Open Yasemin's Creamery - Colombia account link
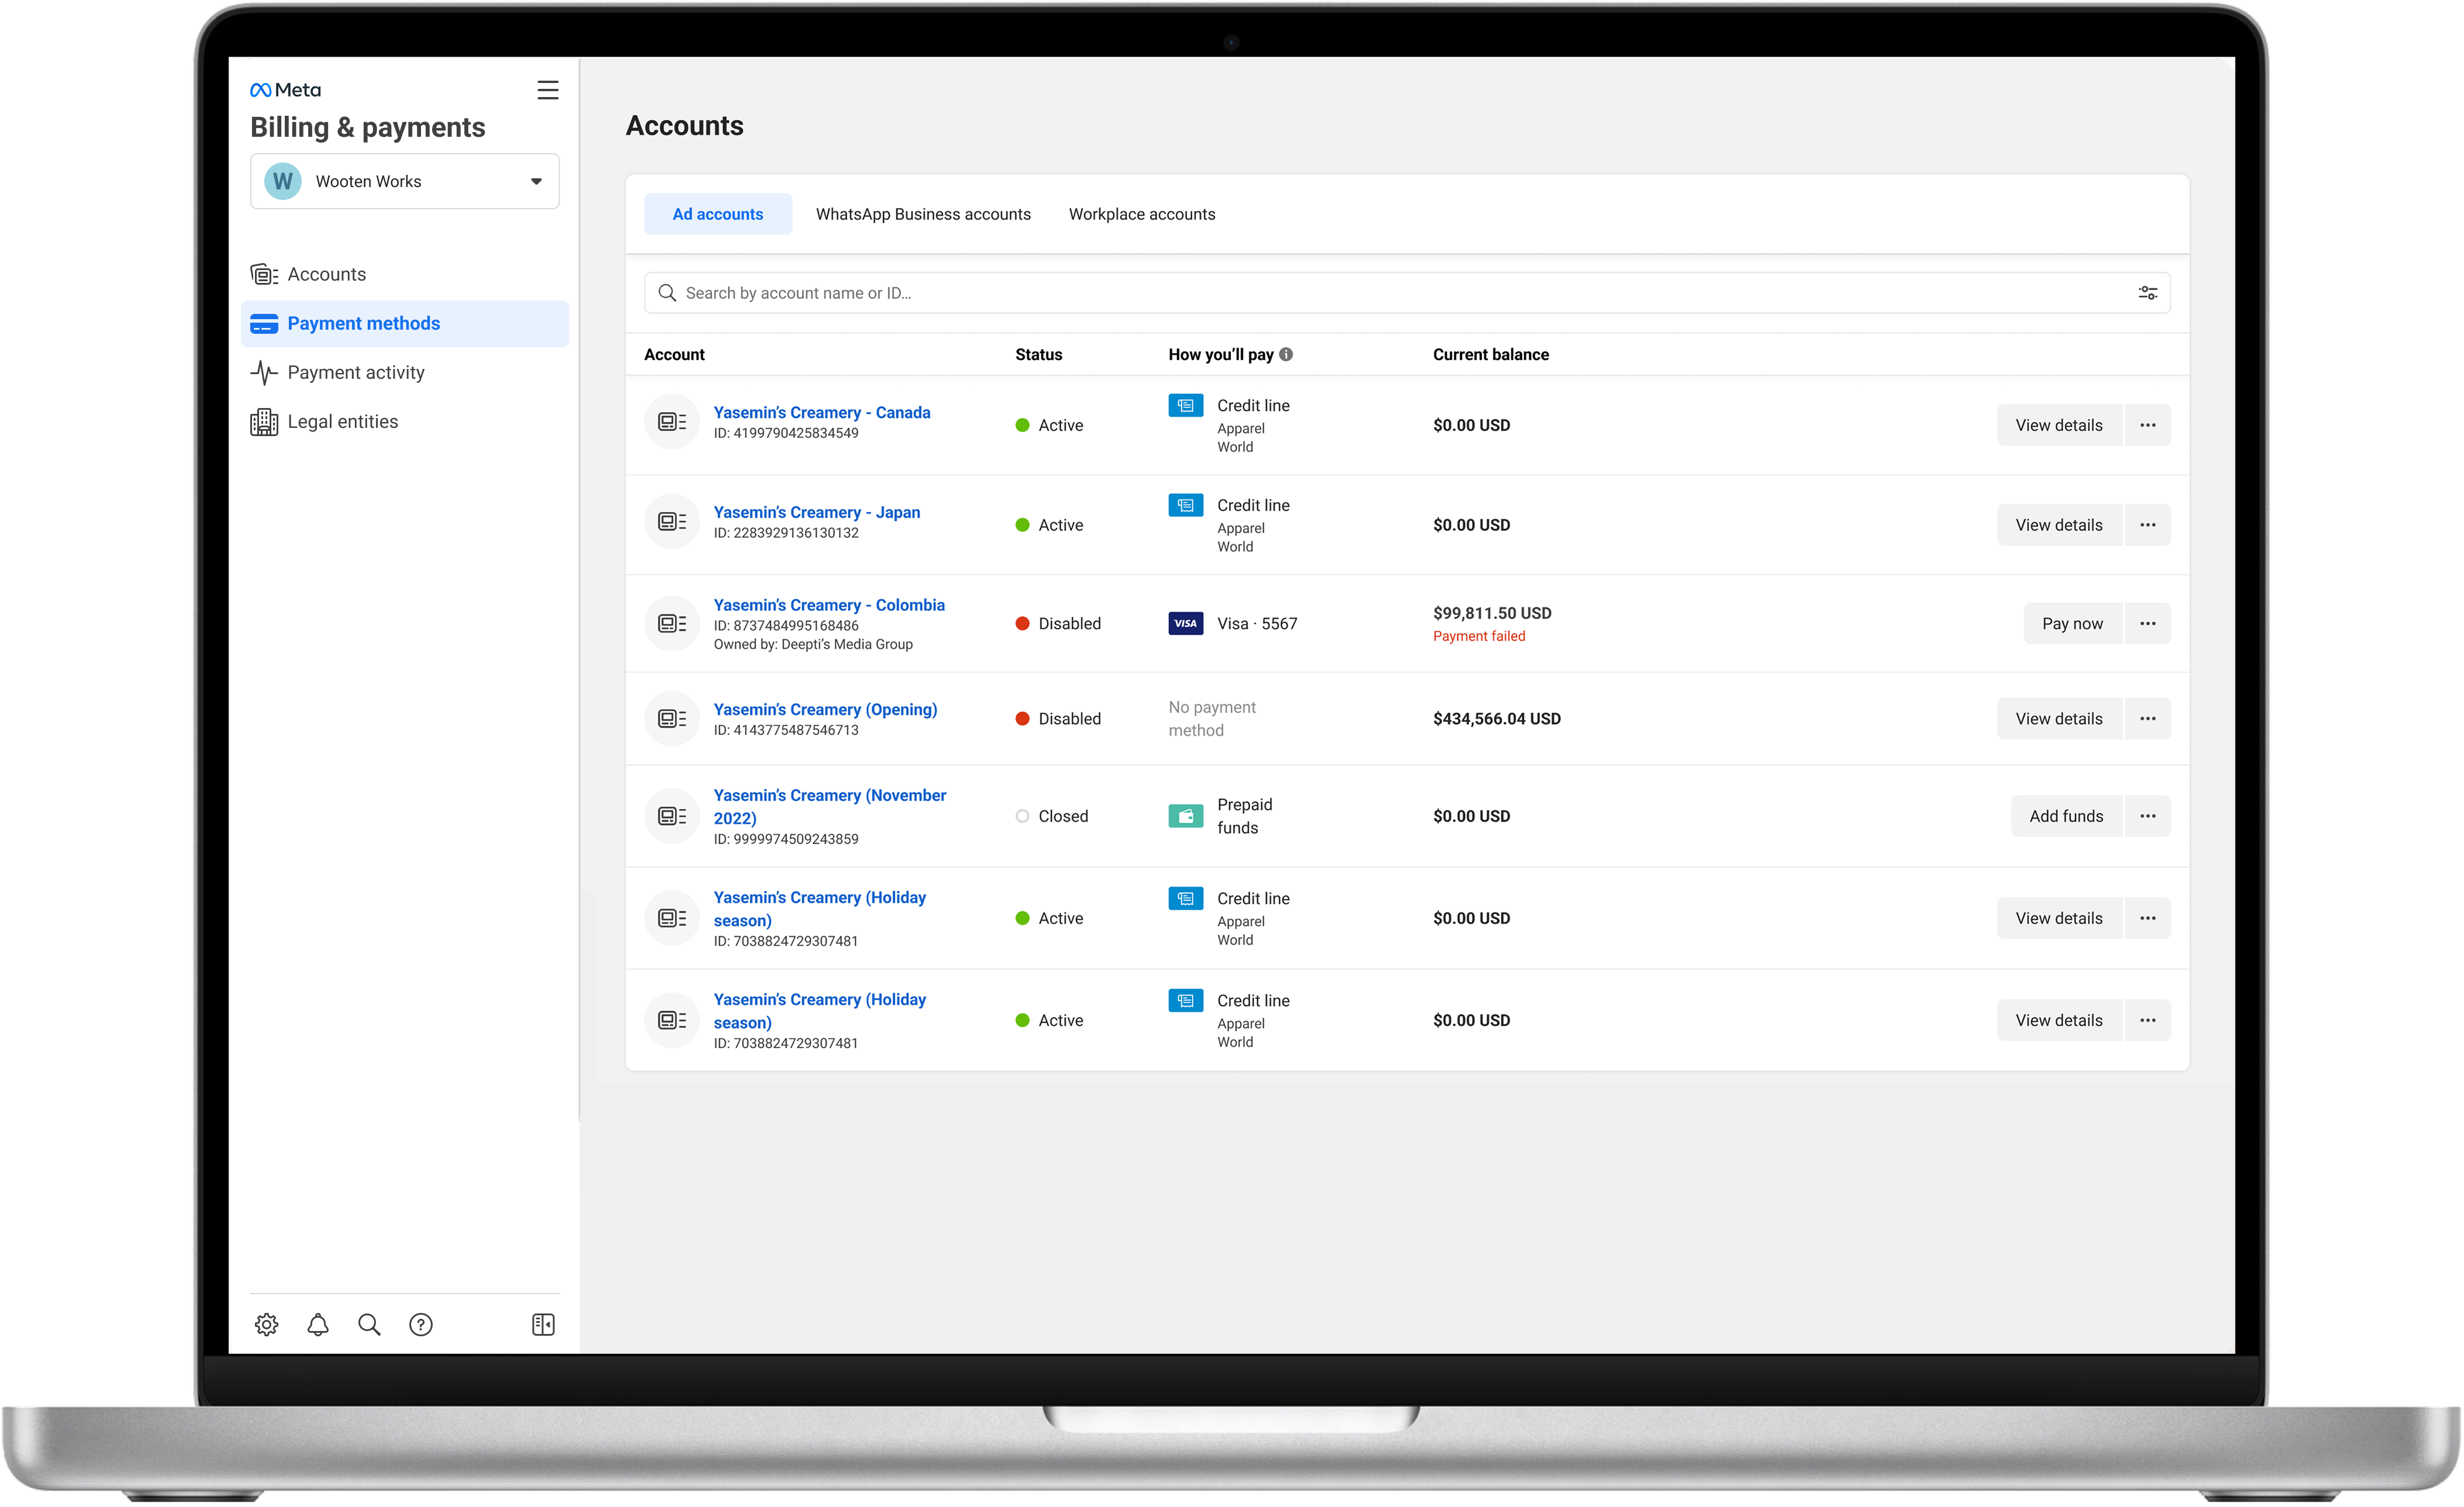The image size is (2464, 1507). (x=829, y=605)
